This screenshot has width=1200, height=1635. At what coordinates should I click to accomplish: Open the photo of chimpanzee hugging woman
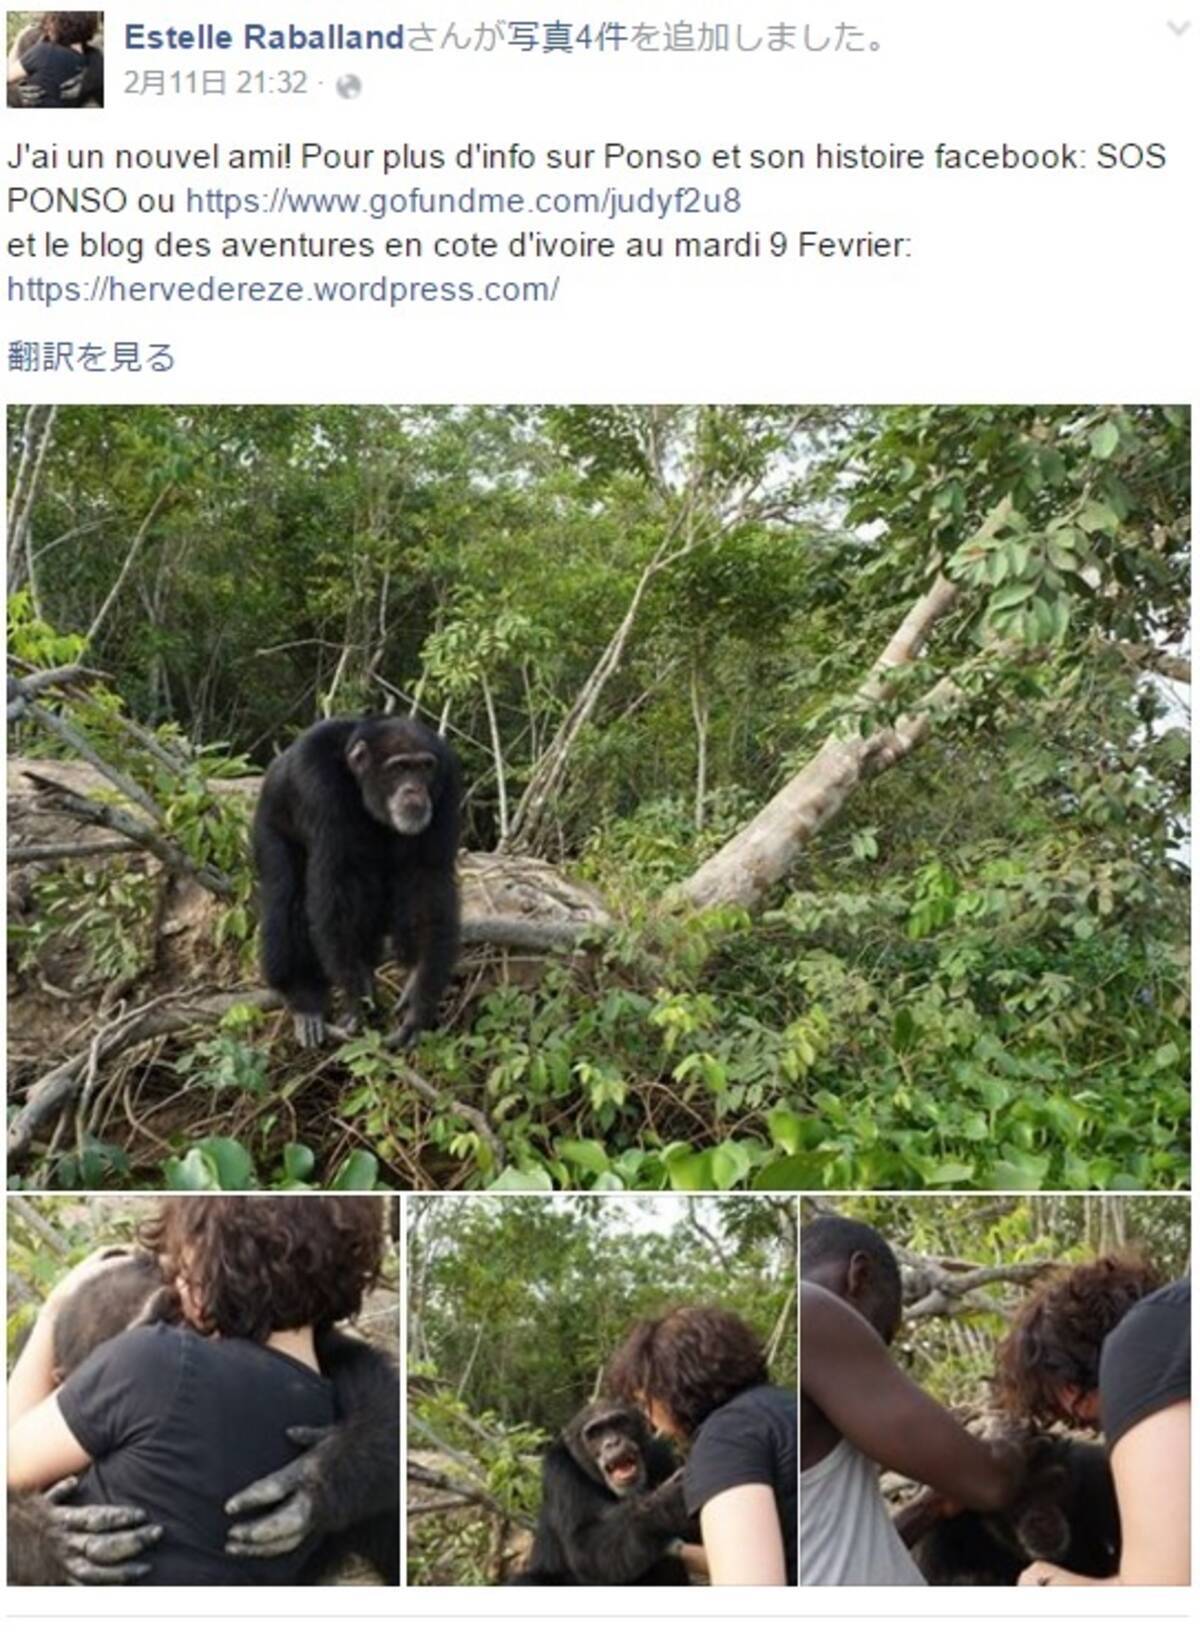[x=203, y=1390]
